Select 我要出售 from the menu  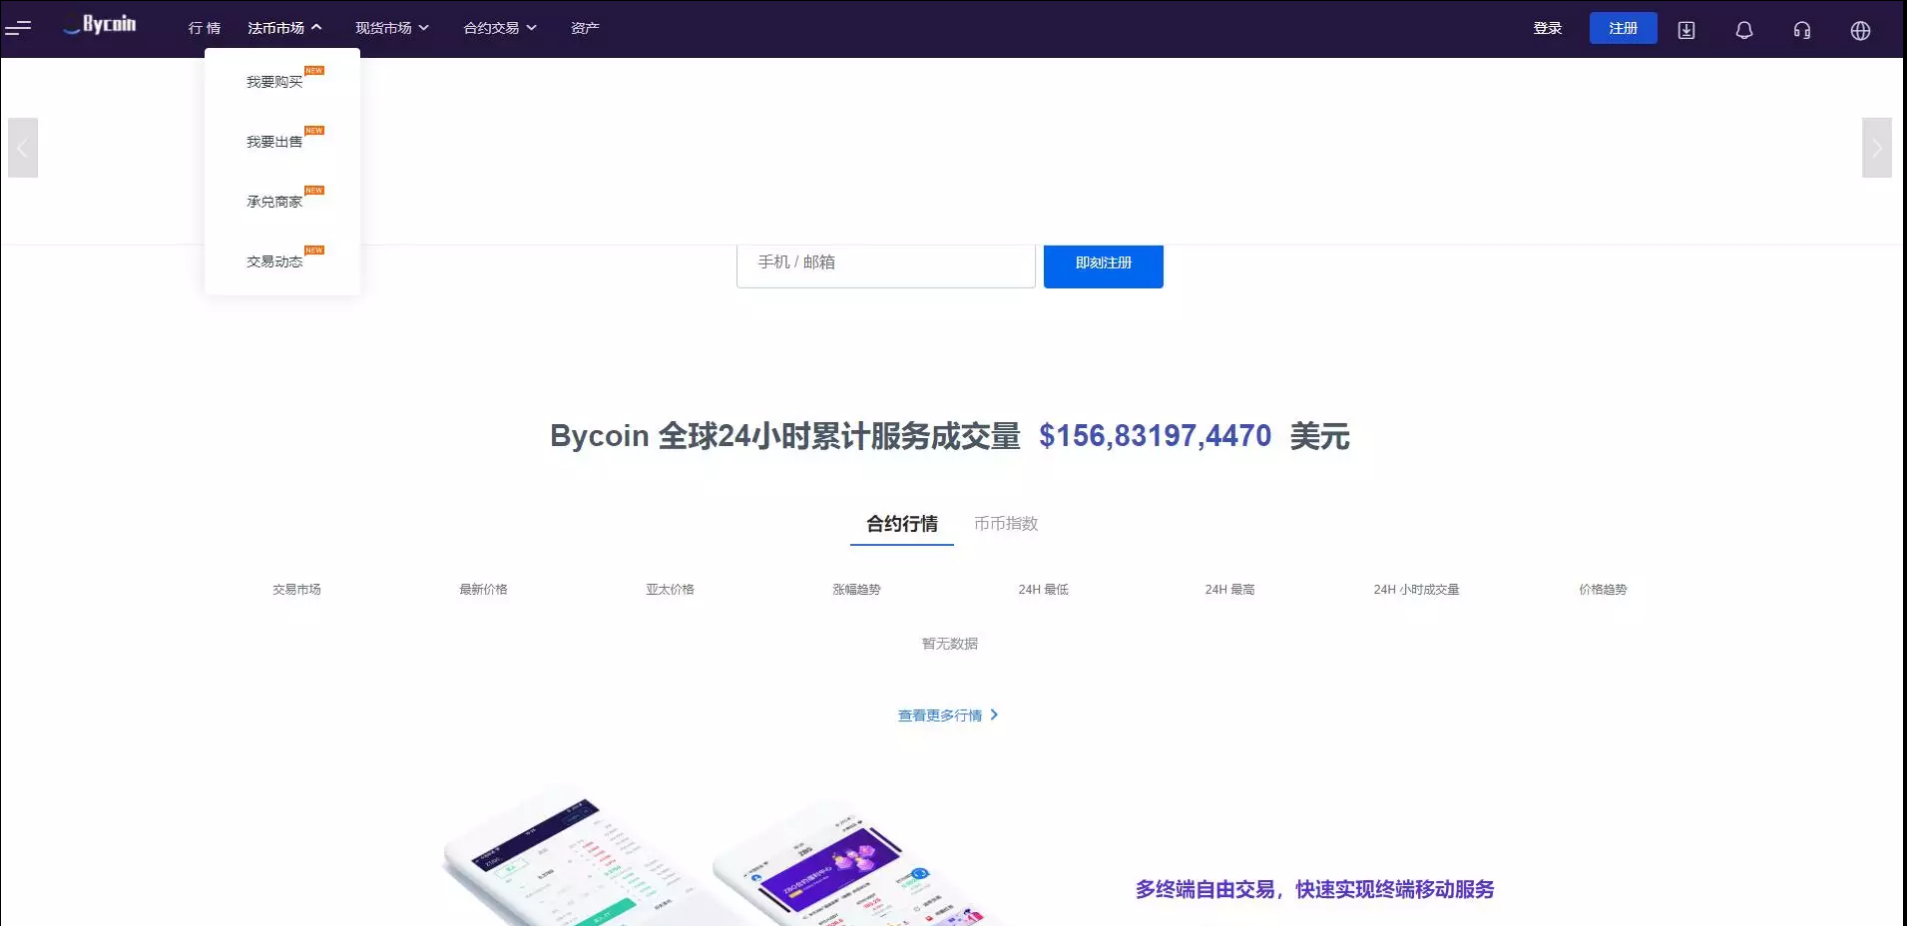(275, 142)
